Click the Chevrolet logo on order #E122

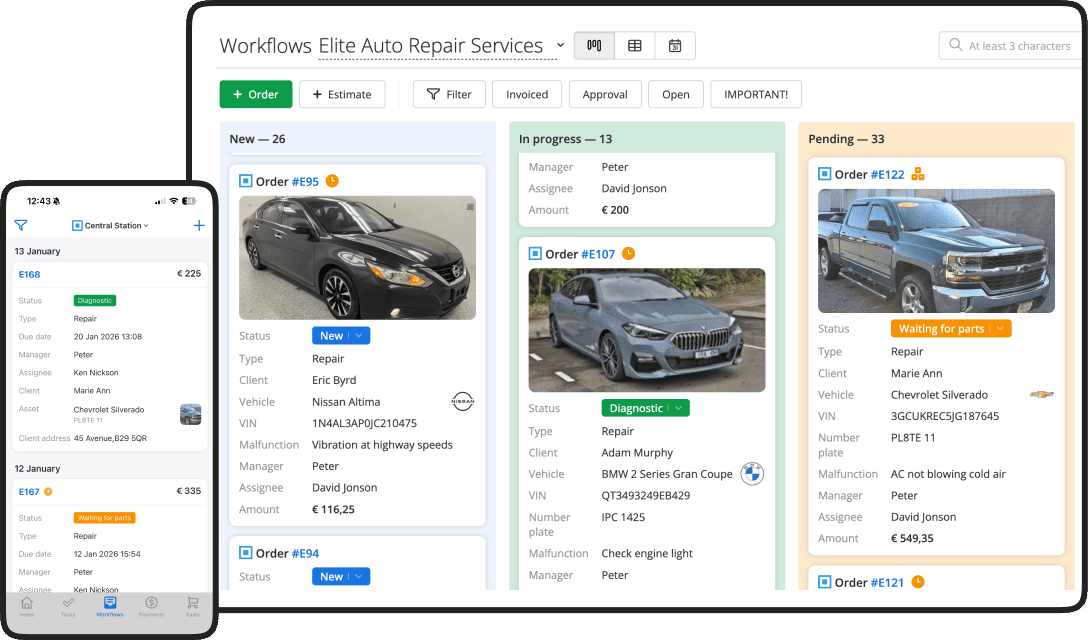tap(1041, 394)
